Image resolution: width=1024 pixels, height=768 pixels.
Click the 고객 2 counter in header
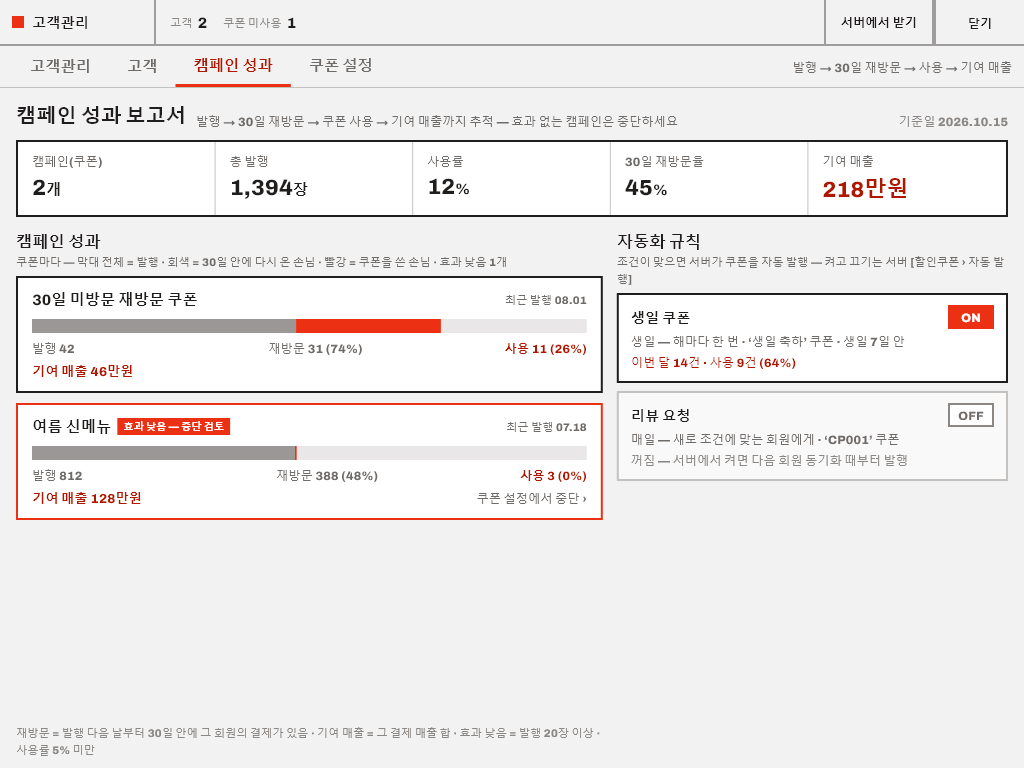click(x=189, y=23)
